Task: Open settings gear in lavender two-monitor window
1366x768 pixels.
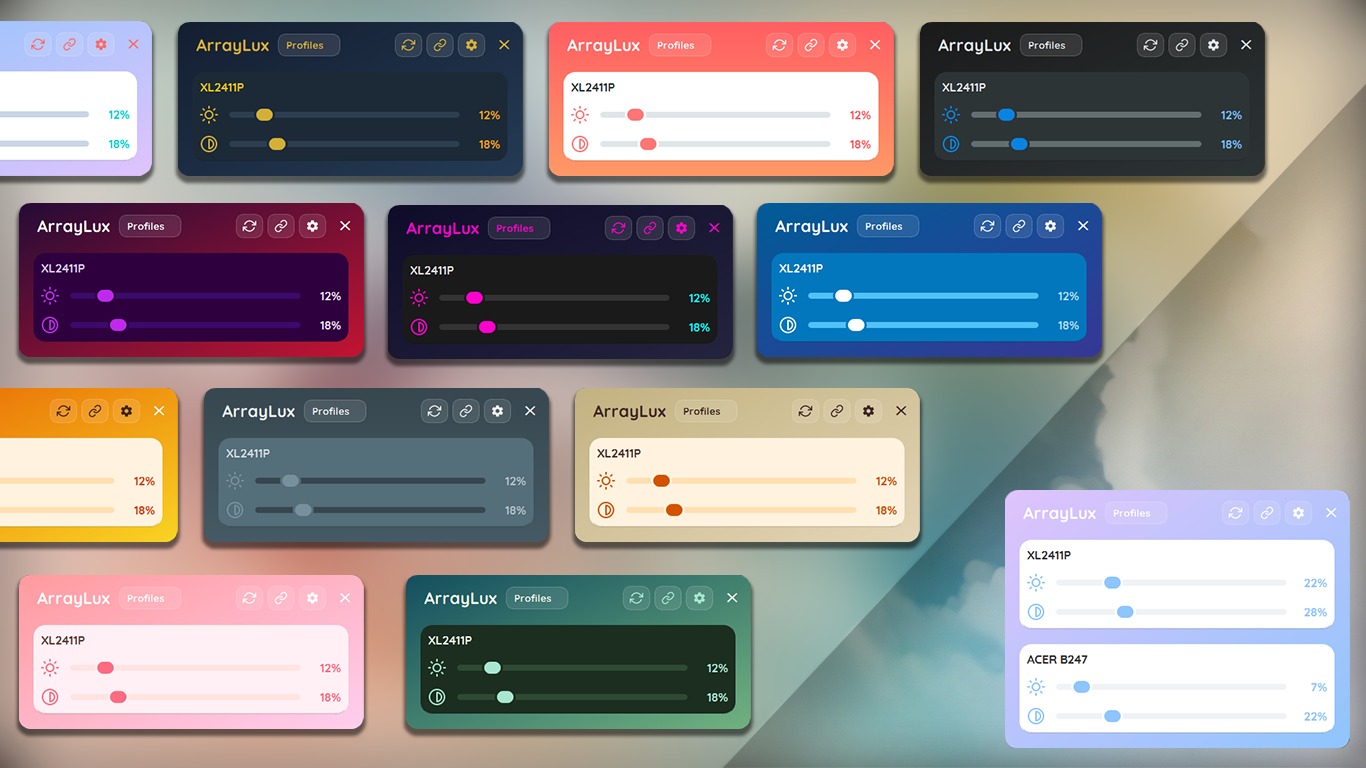Action: click(x=1299, y=513)
